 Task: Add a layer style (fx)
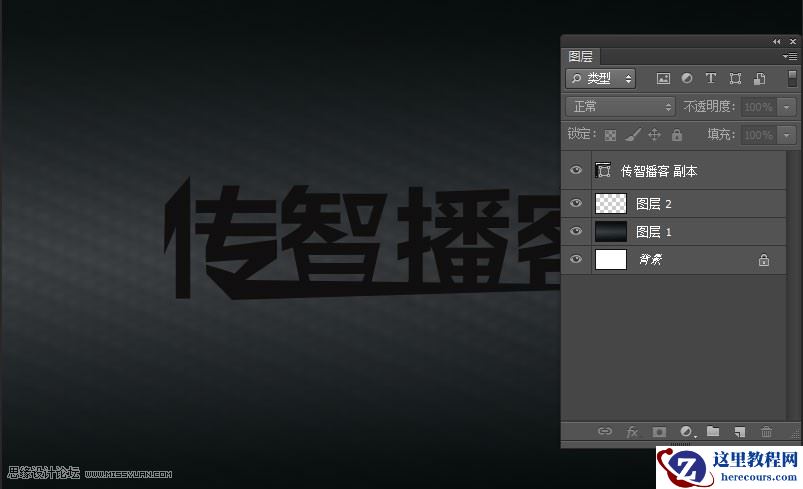[x=632, y=432]
